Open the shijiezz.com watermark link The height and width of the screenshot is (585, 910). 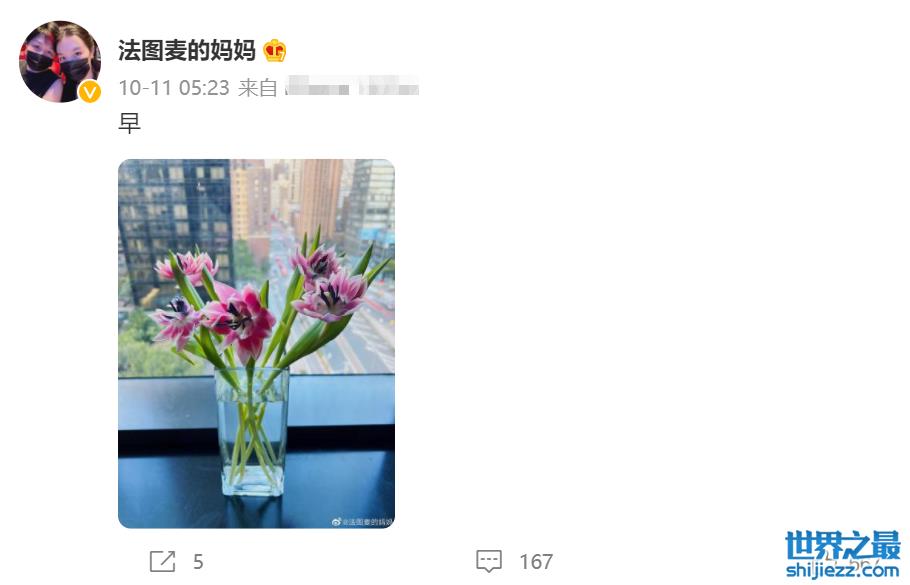coord(843,569)
